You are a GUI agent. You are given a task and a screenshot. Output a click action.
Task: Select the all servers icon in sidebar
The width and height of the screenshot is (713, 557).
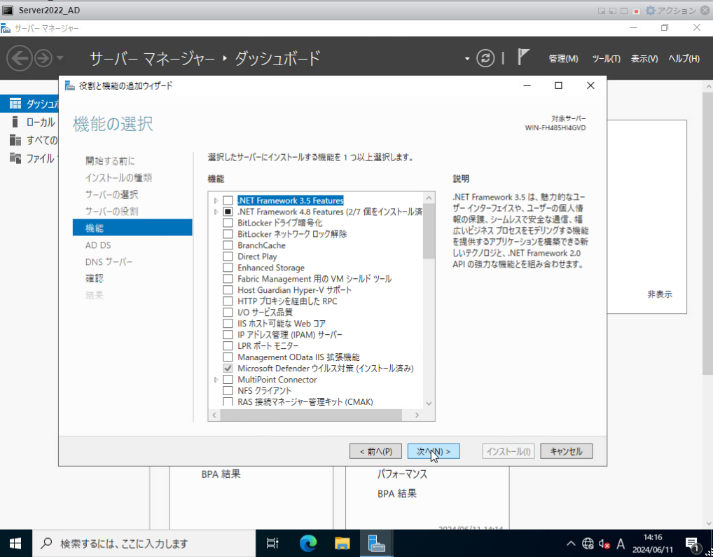pos(15,140)
